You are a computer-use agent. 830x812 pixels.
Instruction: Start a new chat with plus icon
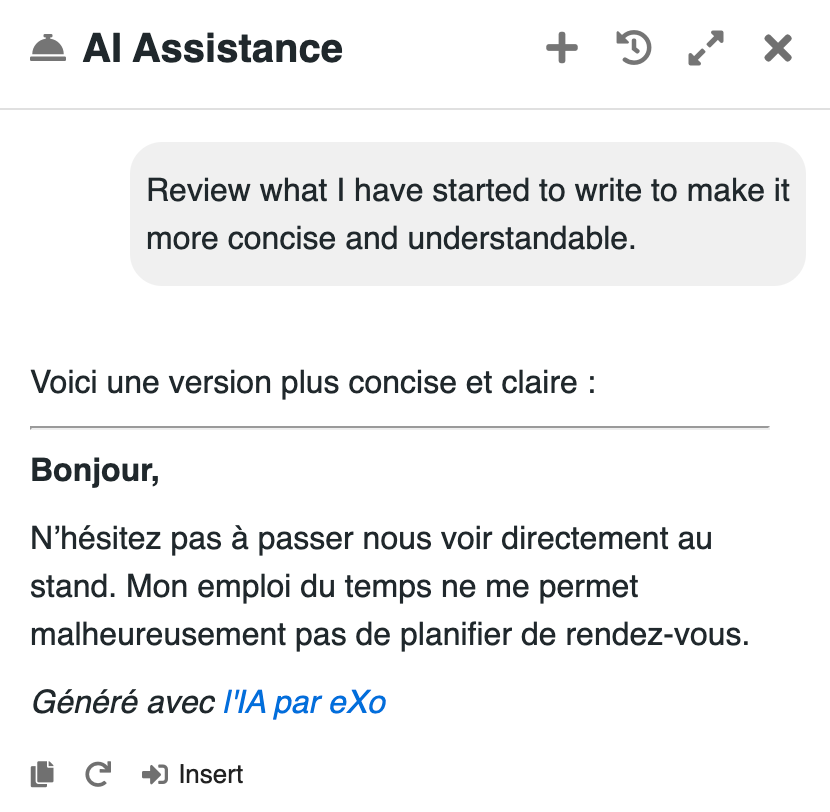[562, 48]
